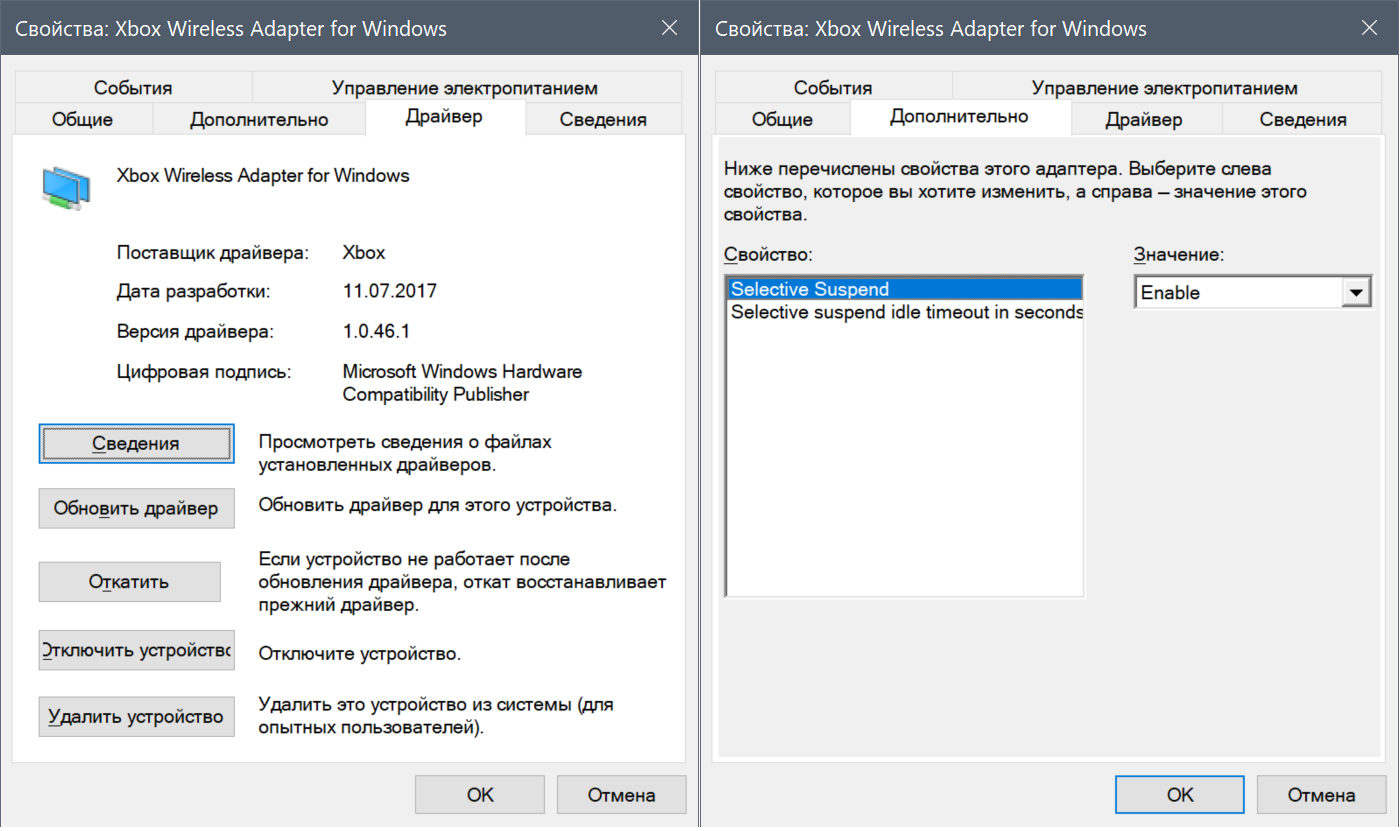The image size is (1400, 831).
Task: Open События tab in the driver info dialog
Action: (133, 88)
